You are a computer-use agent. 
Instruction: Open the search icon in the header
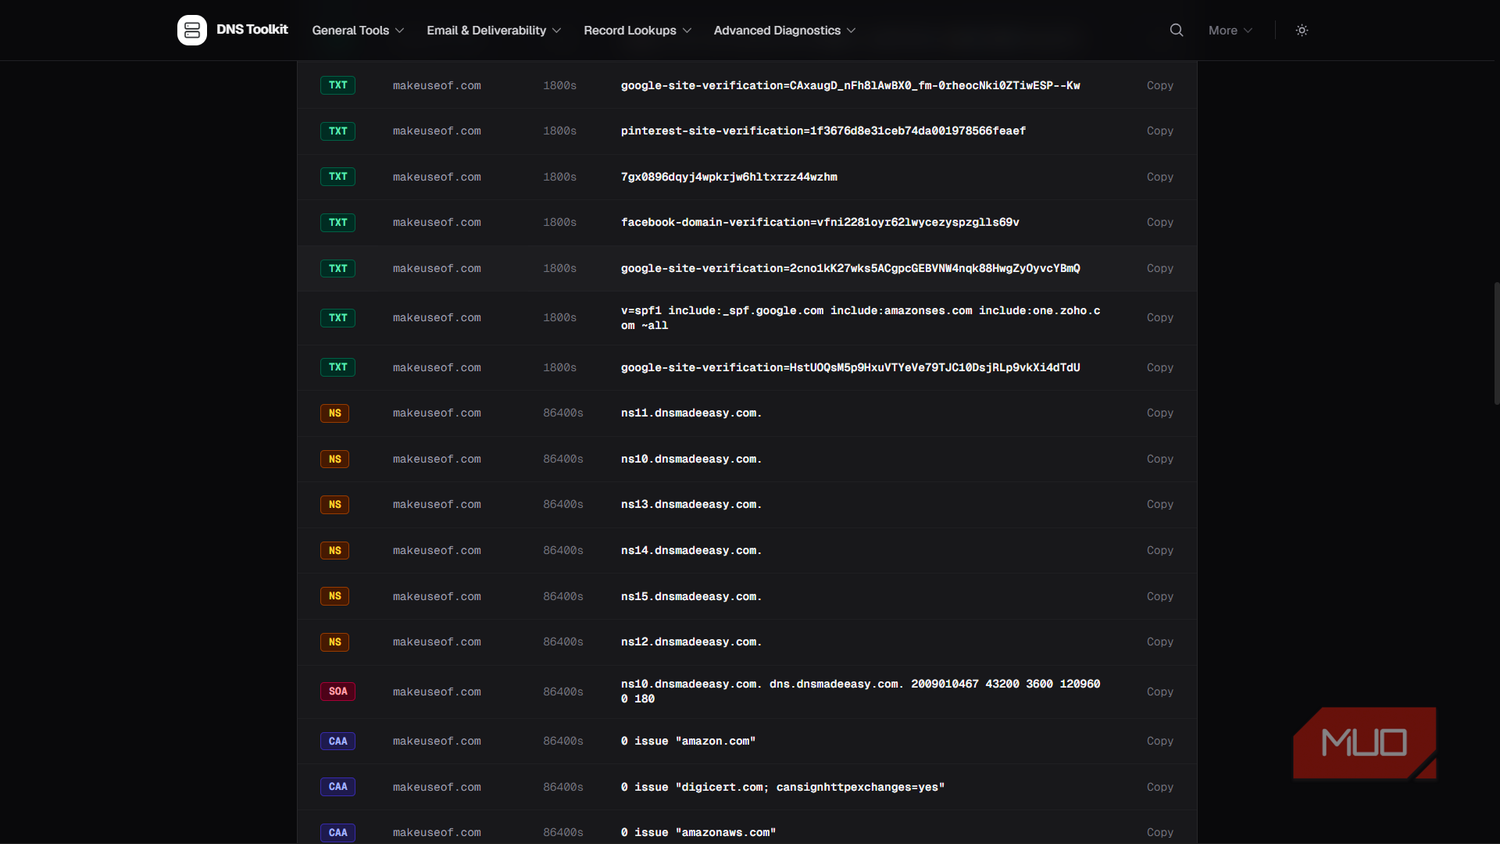[x=1176, y=30]
